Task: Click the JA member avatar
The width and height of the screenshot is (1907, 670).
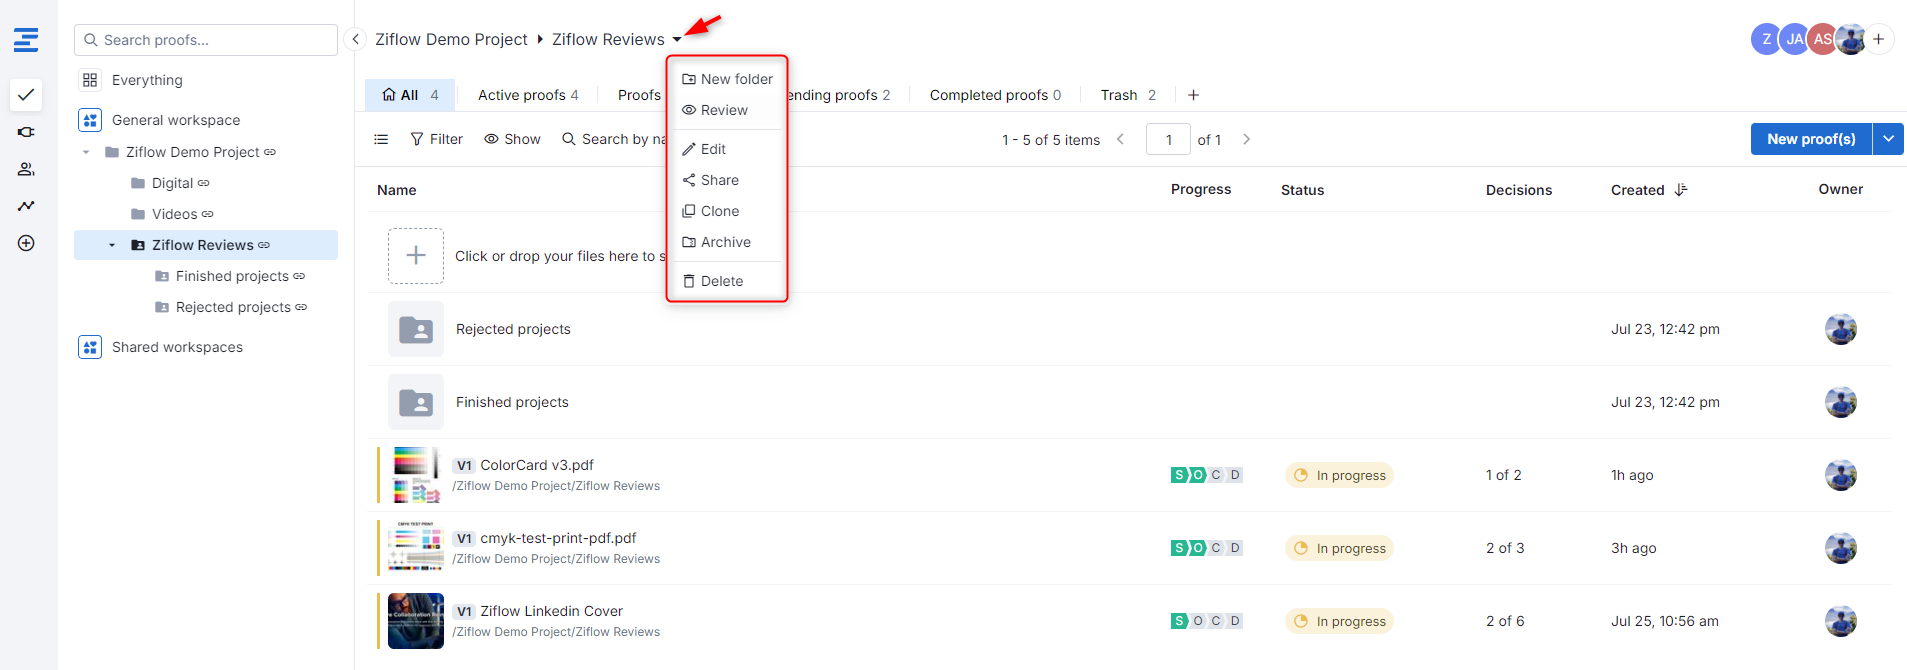Action: click(1795, 39)
